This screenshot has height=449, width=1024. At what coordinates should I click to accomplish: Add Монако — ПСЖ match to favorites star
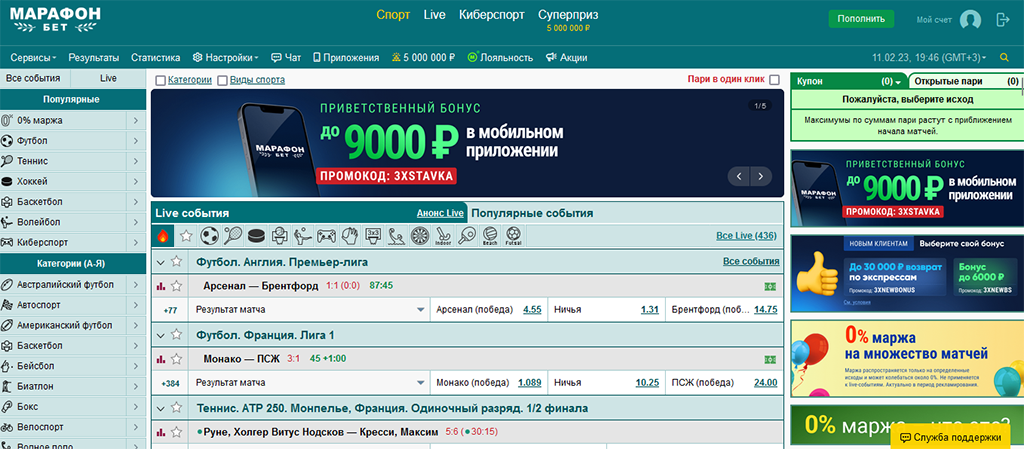coord(176,359)
